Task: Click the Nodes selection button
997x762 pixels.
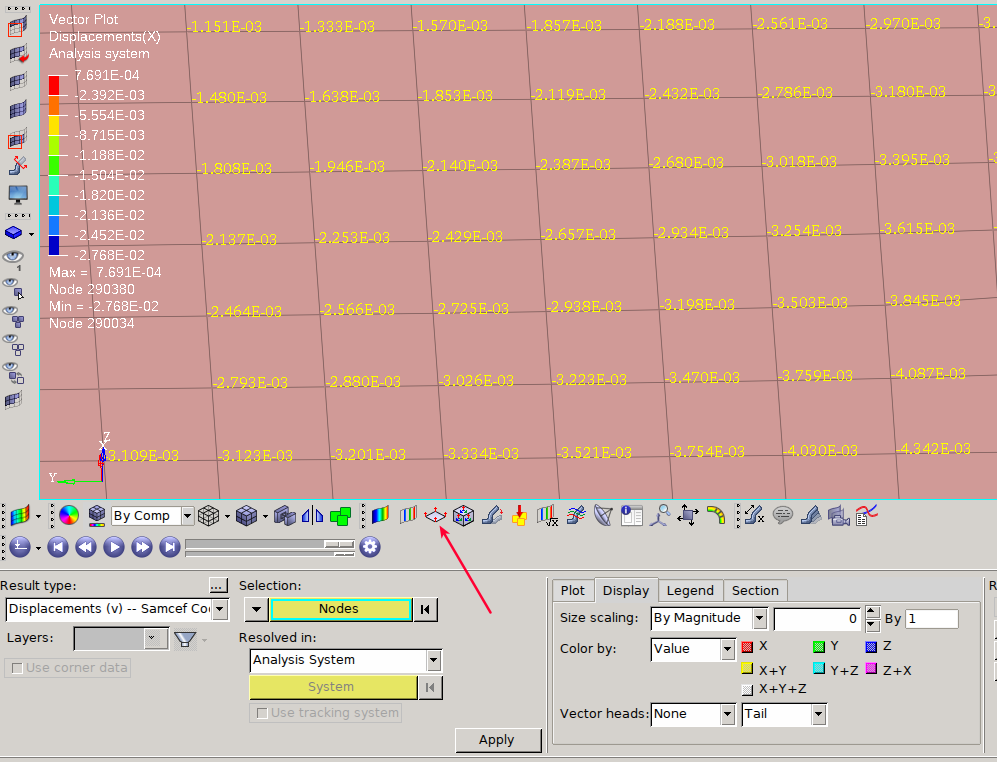Action: tap(340, 609)
